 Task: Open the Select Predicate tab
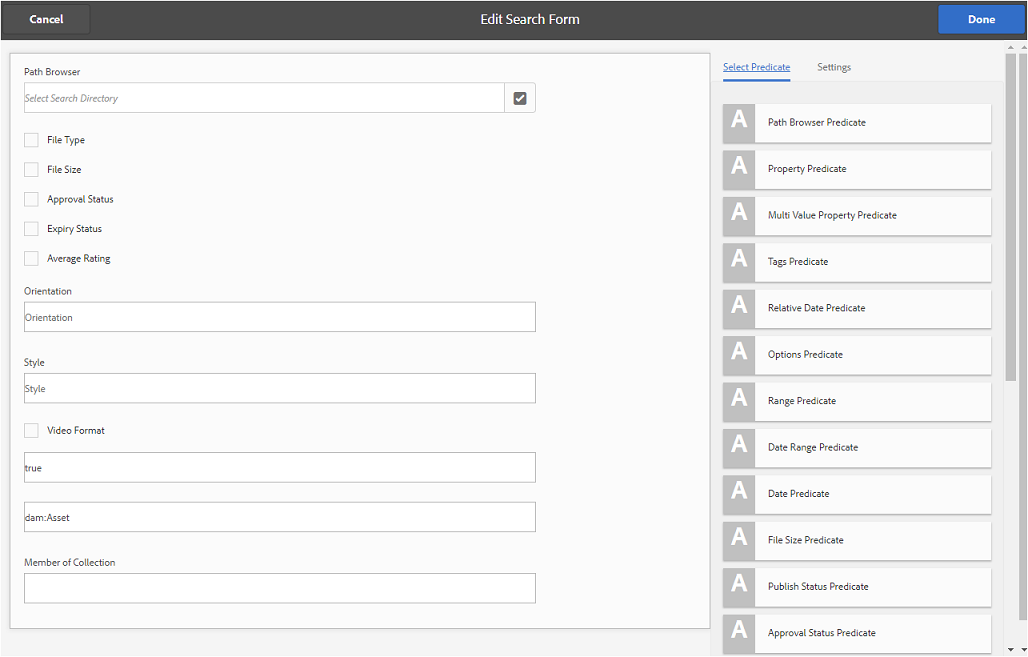click(x=756, y=67)
